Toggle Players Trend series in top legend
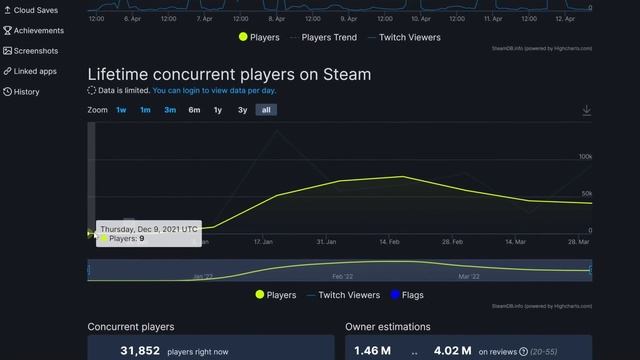640x360 pixels. point(323,37)
